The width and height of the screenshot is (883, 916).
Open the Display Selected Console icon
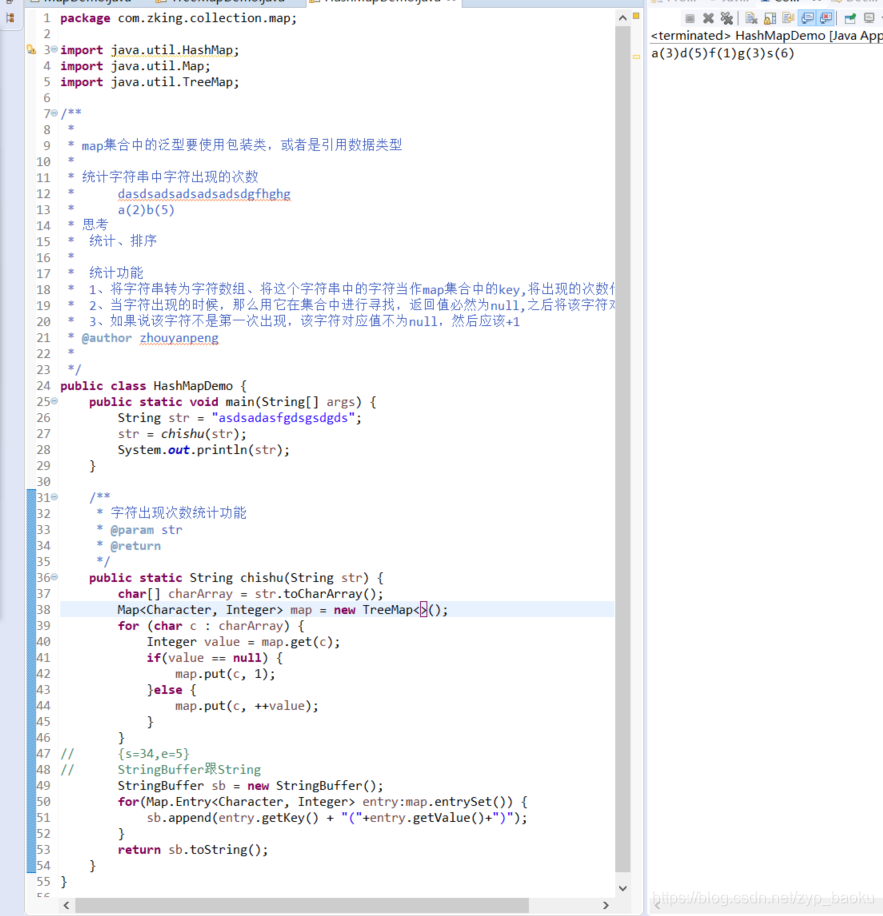tap(870, 18)
